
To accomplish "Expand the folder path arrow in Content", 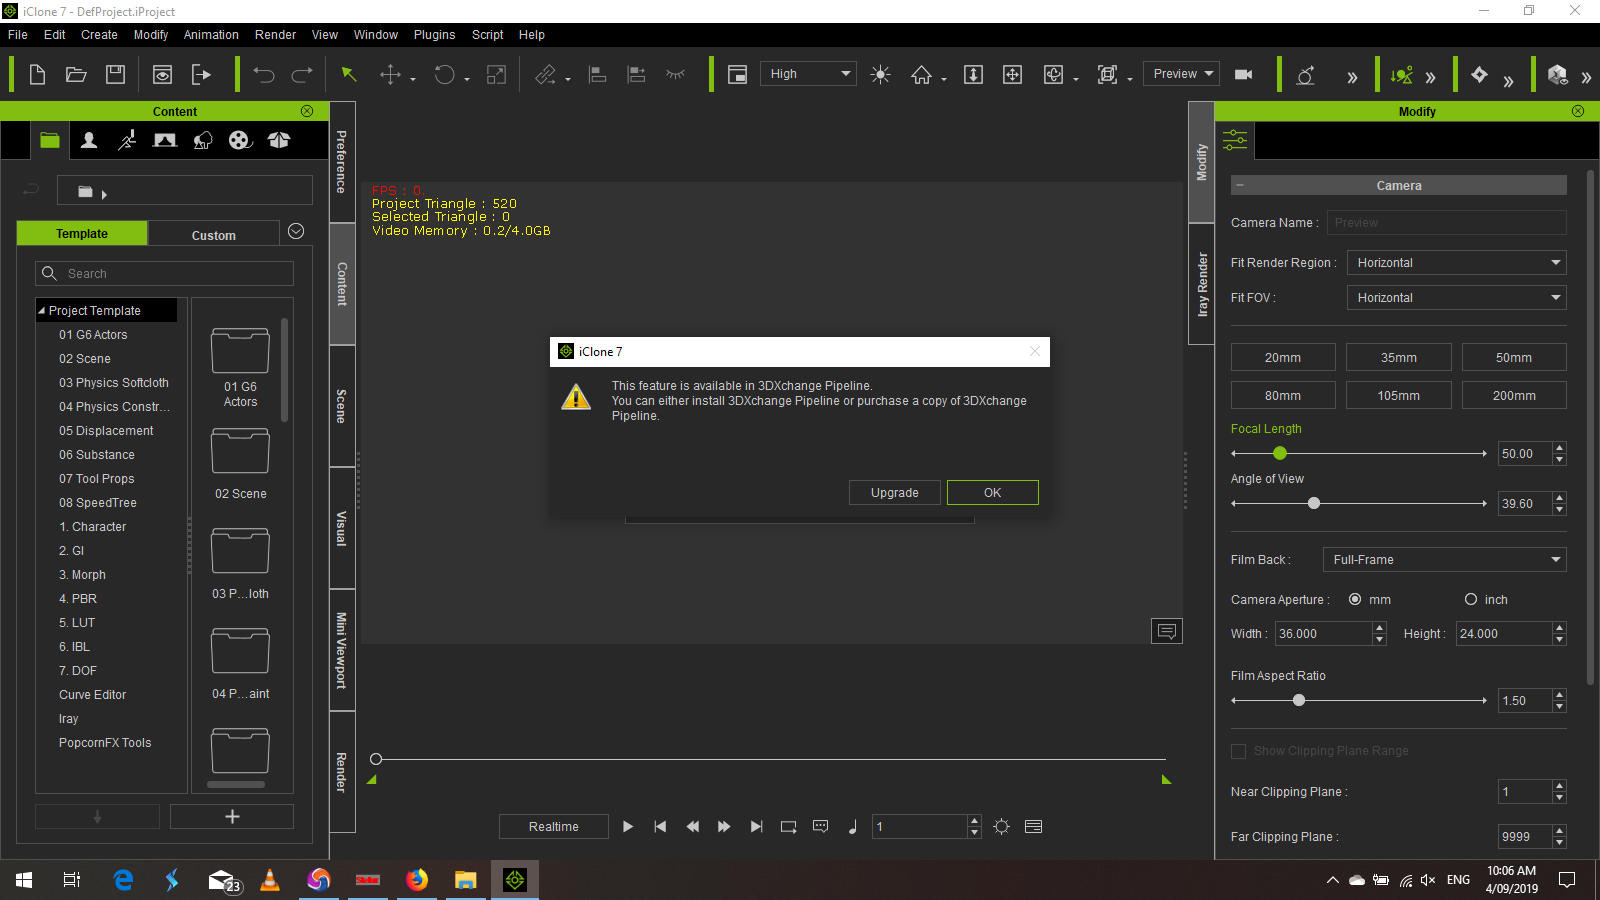I will pos(104,194).
